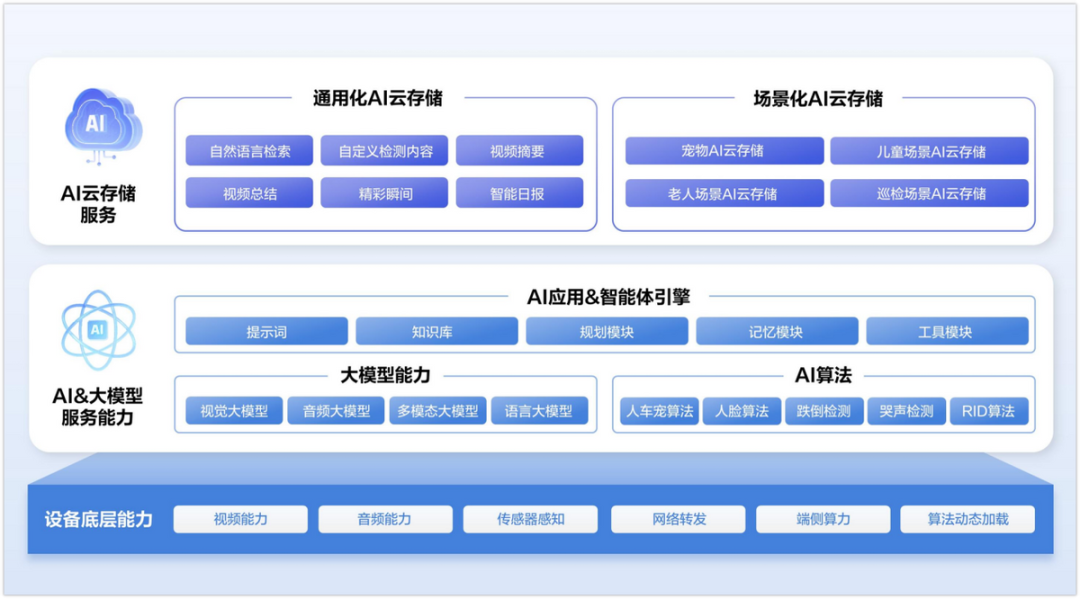Image resolution: width=1080 pixels, height=599 pixels.
Task: Open the 知识库 module
Action: click(x=437, y=331)
